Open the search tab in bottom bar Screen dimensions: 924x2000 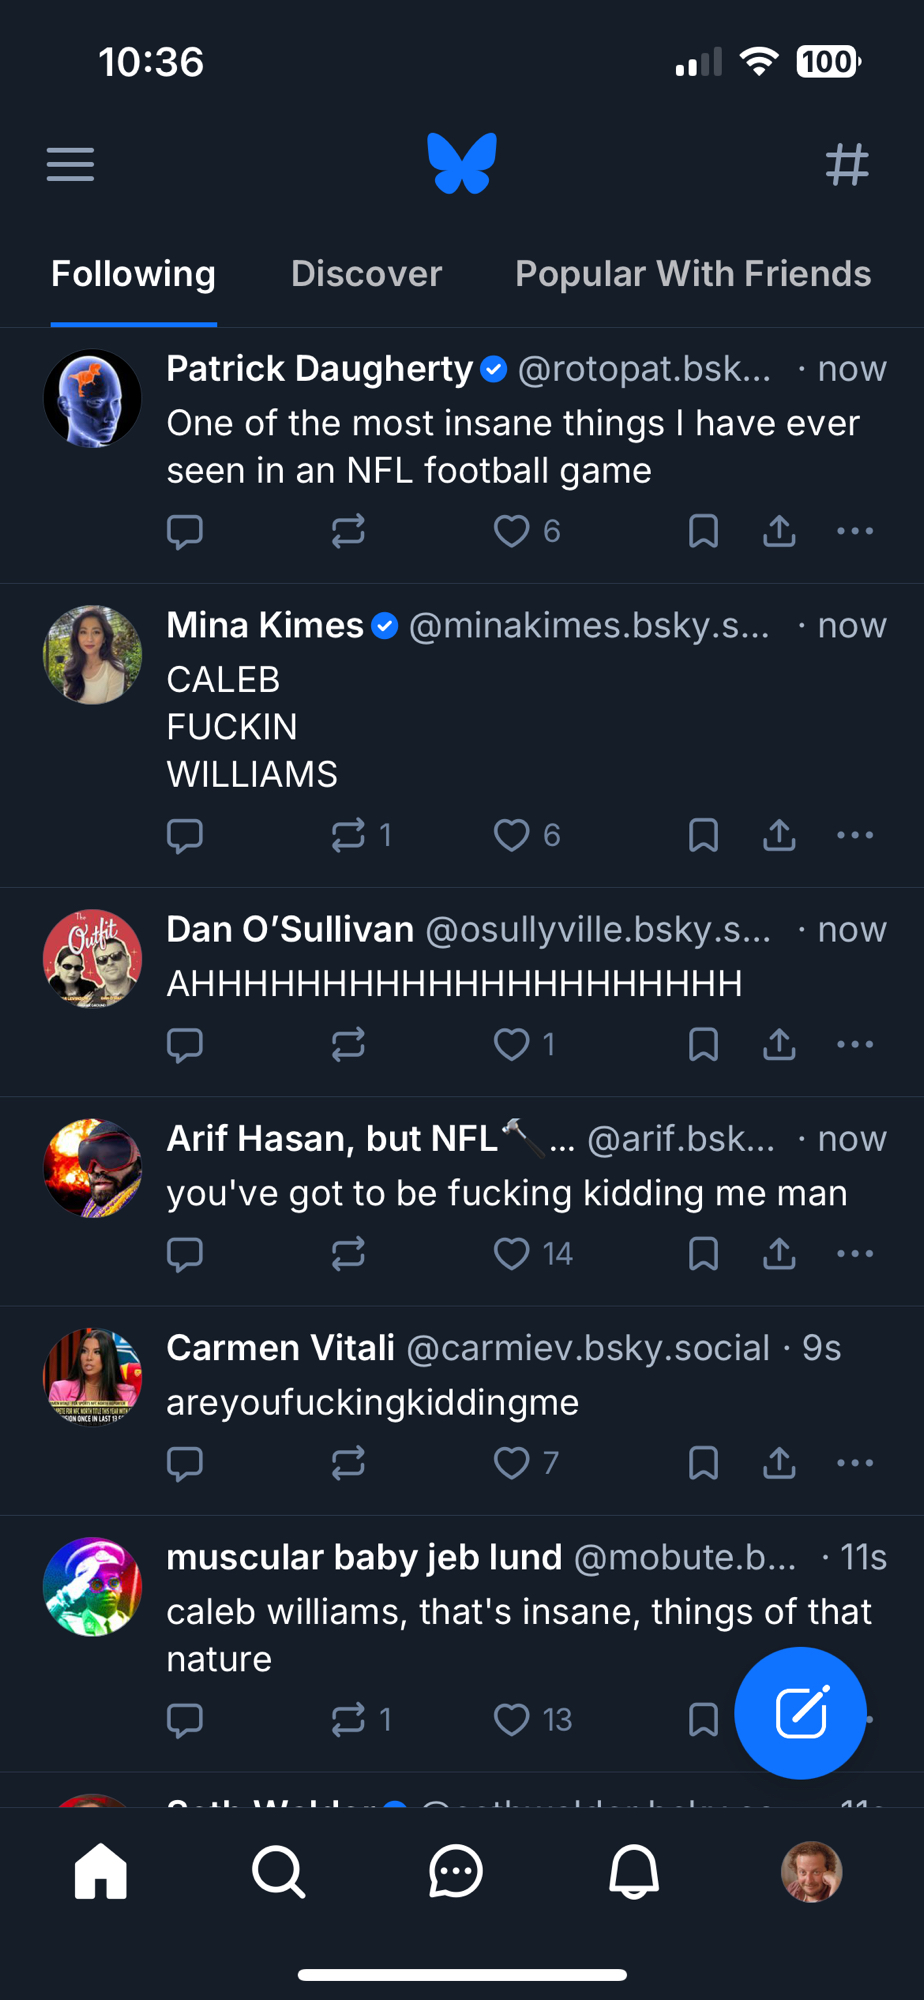tap(278, 1871)
